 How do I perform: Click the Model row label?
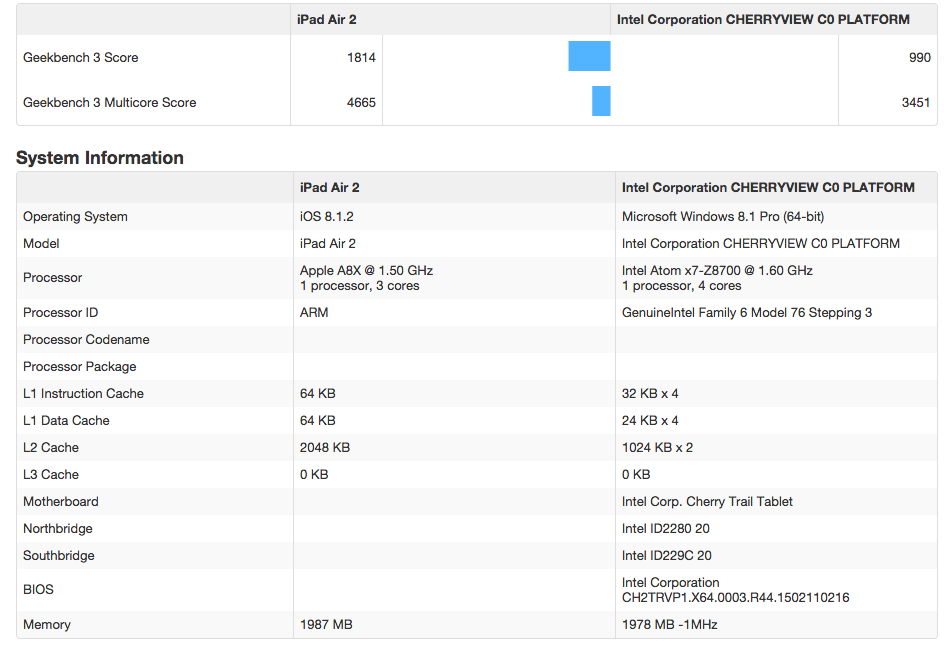click(x=41, y=243)
